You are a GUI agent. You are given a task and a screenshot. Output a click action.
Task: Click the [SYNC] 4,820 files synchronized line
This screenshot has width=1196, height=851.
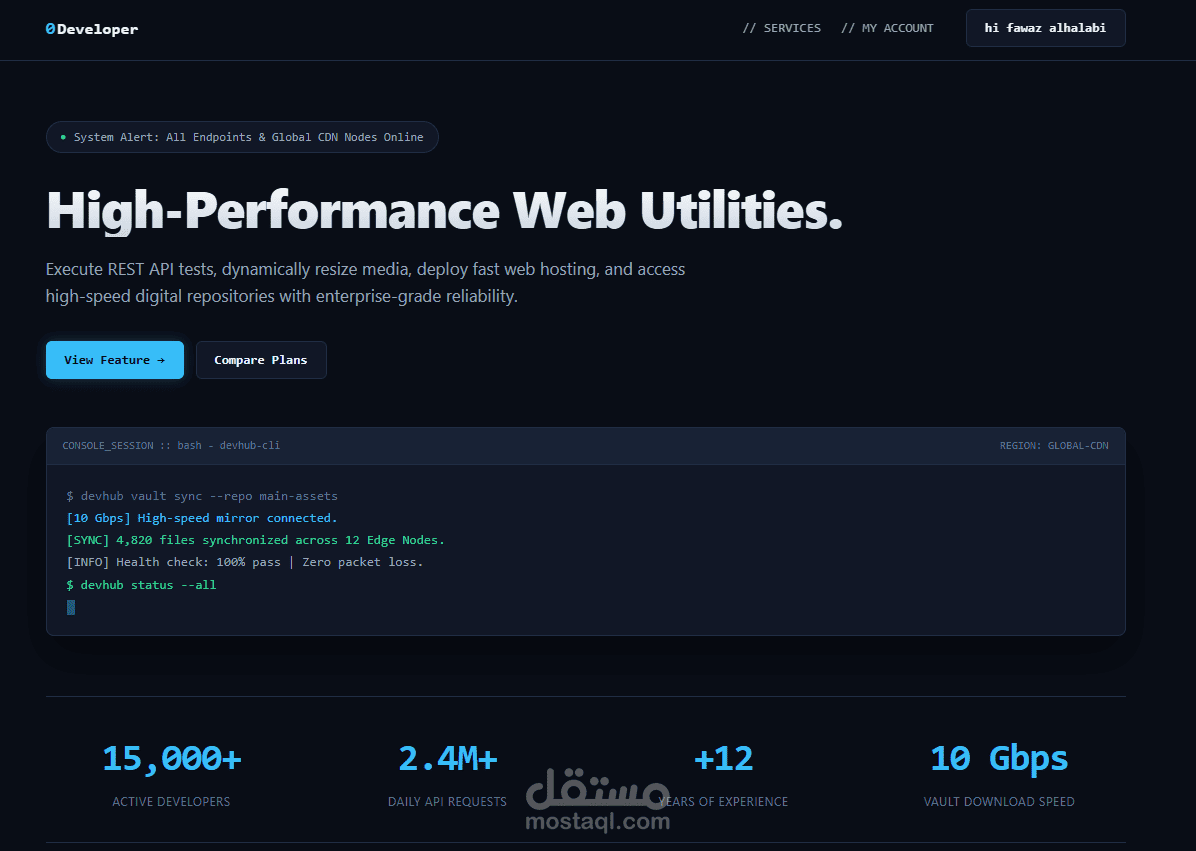pyautogui.click(x=256, y=540)
